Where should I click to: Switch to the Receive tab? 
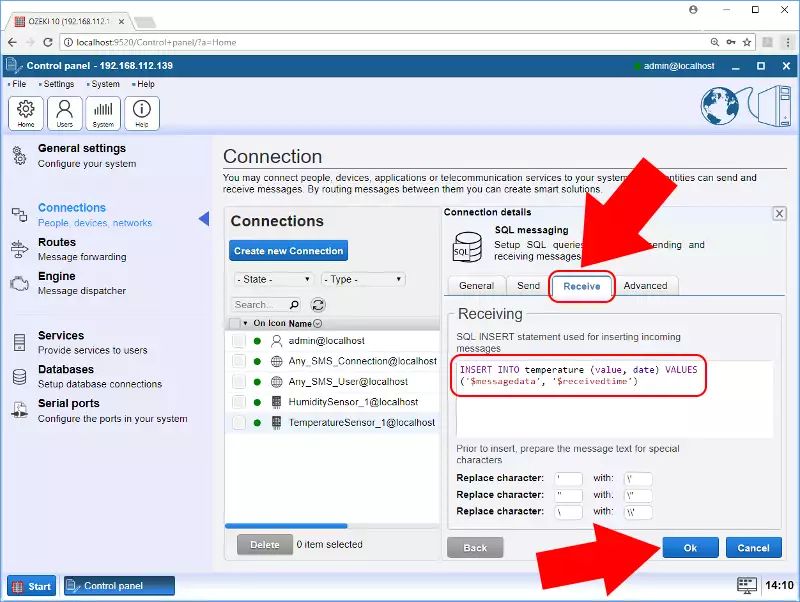(x=582, y=286)
